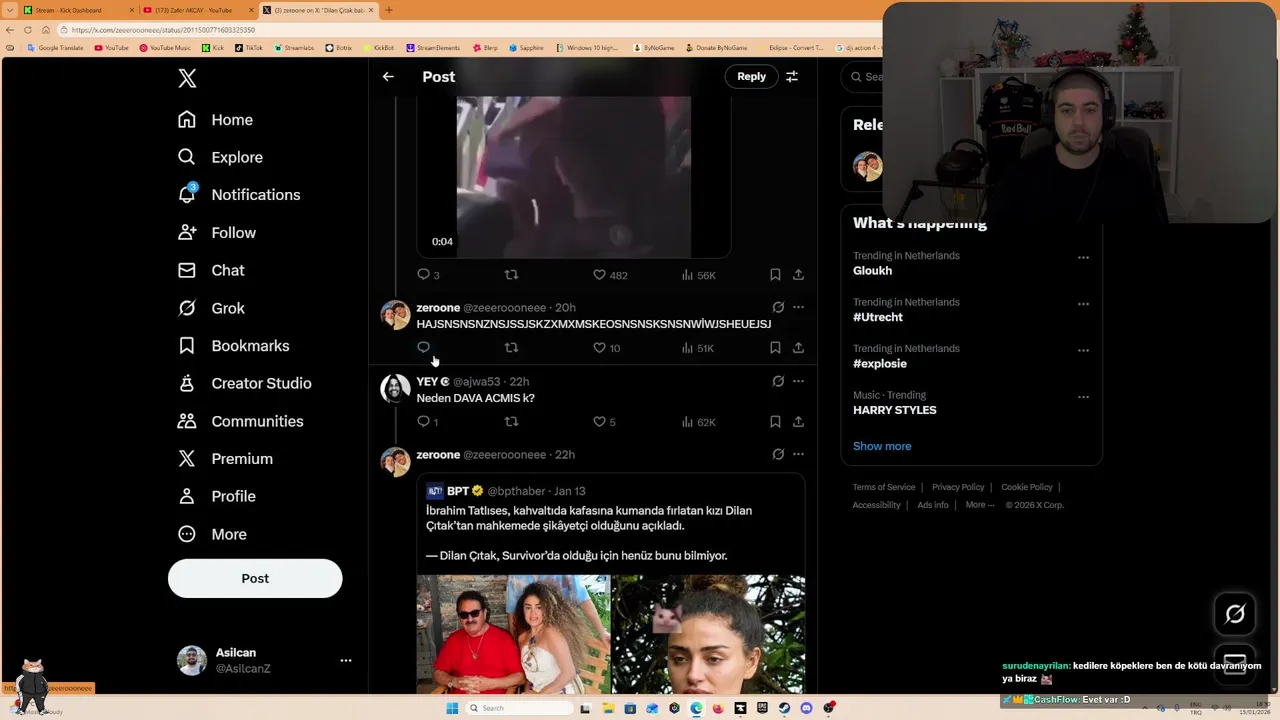
Task: Open account menu dots next to Asilcan
Action: pyautogui.click(x=345, y=660)
